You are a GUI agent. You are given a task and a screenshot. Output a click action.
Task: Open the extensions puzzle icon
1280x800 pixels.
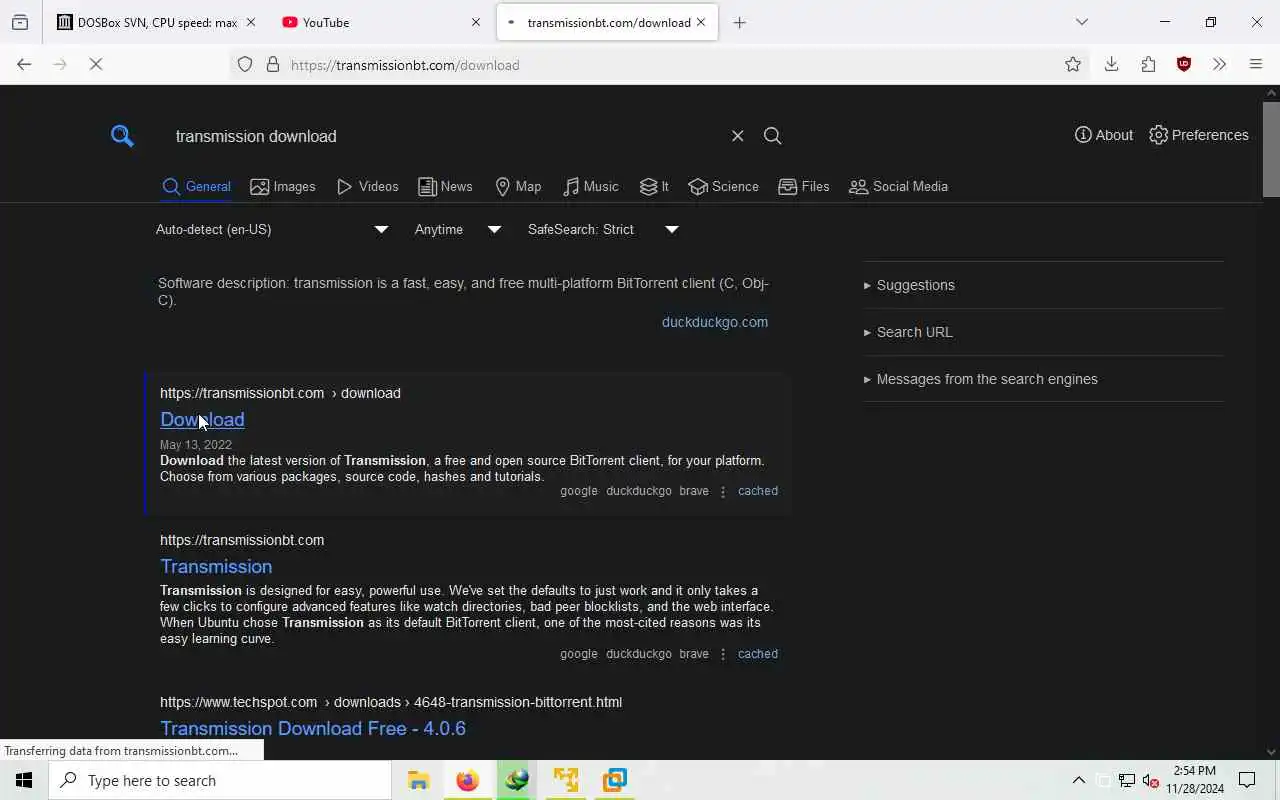pos(1148,65)
